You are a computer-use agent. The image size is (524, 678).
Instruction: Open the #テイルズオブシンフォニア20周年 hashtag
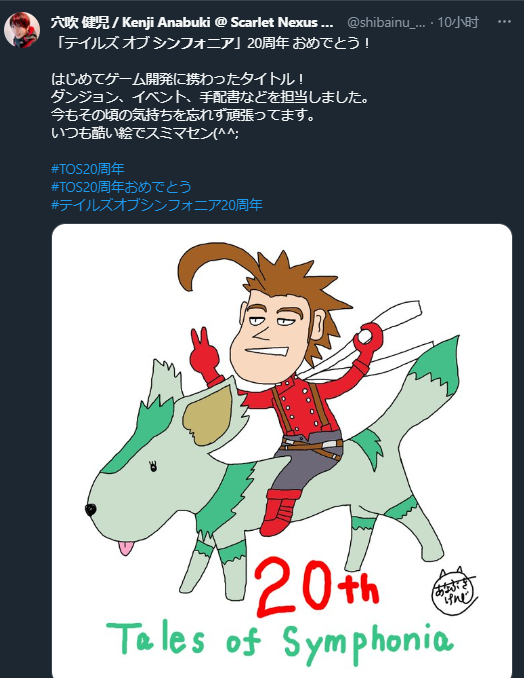(157, 205)
